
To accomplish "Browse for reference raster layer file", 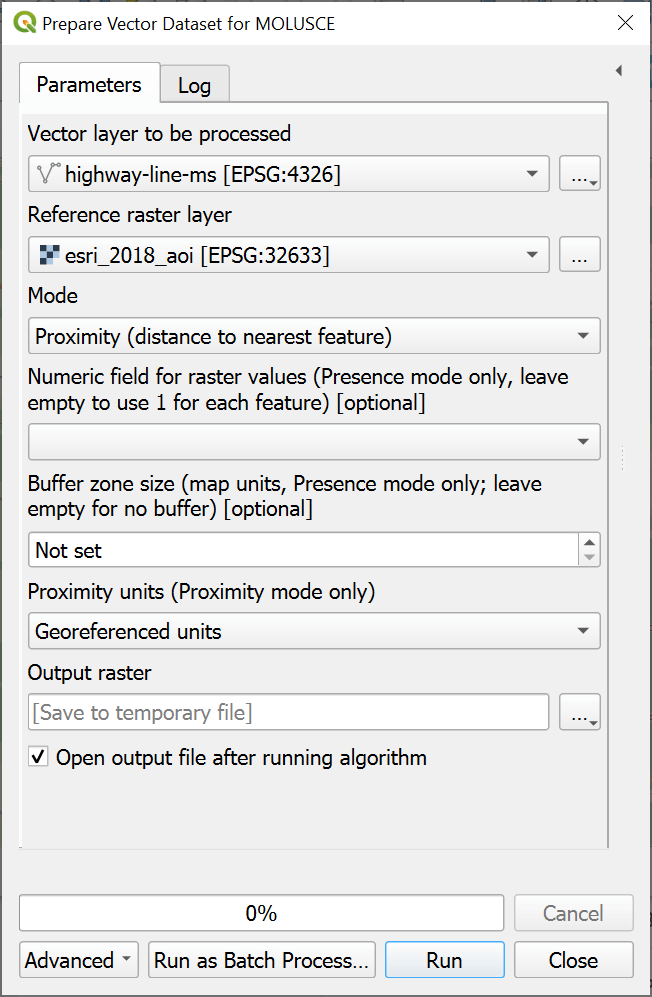I will [579, 255].
